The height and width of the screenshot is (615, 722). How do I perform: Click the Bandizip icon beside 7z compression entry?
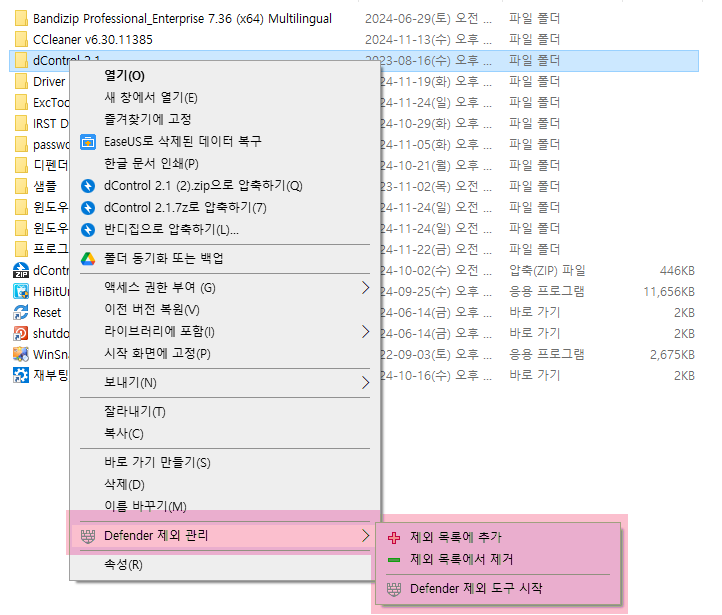(88, 208)
